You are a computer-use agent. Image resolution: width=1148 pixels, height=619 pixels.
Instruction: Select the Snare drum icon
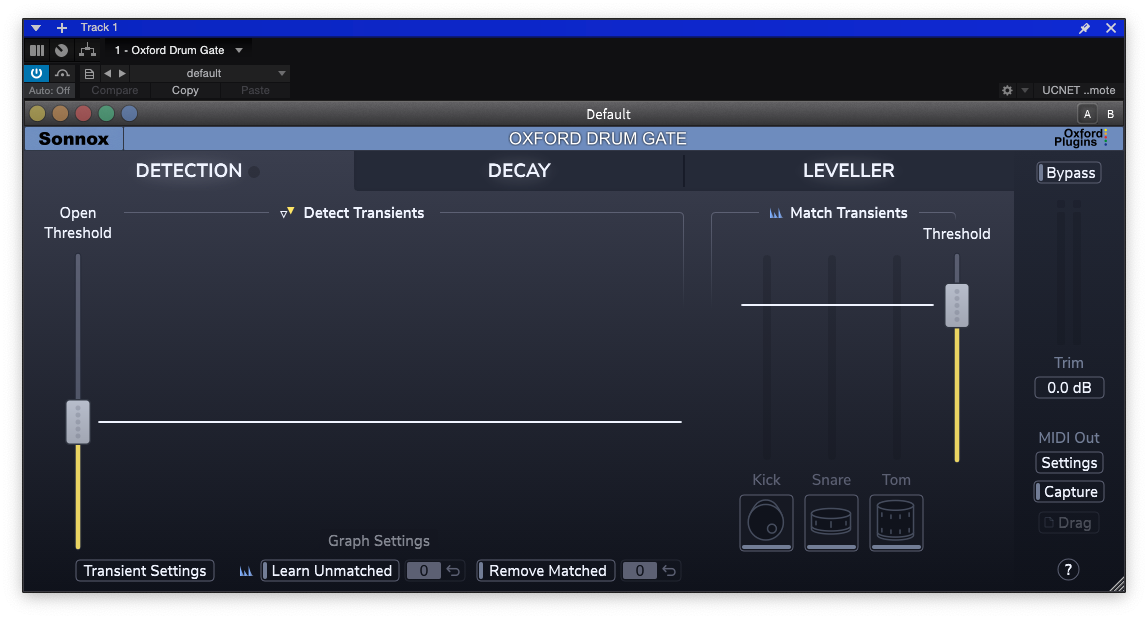coord(831,522)
